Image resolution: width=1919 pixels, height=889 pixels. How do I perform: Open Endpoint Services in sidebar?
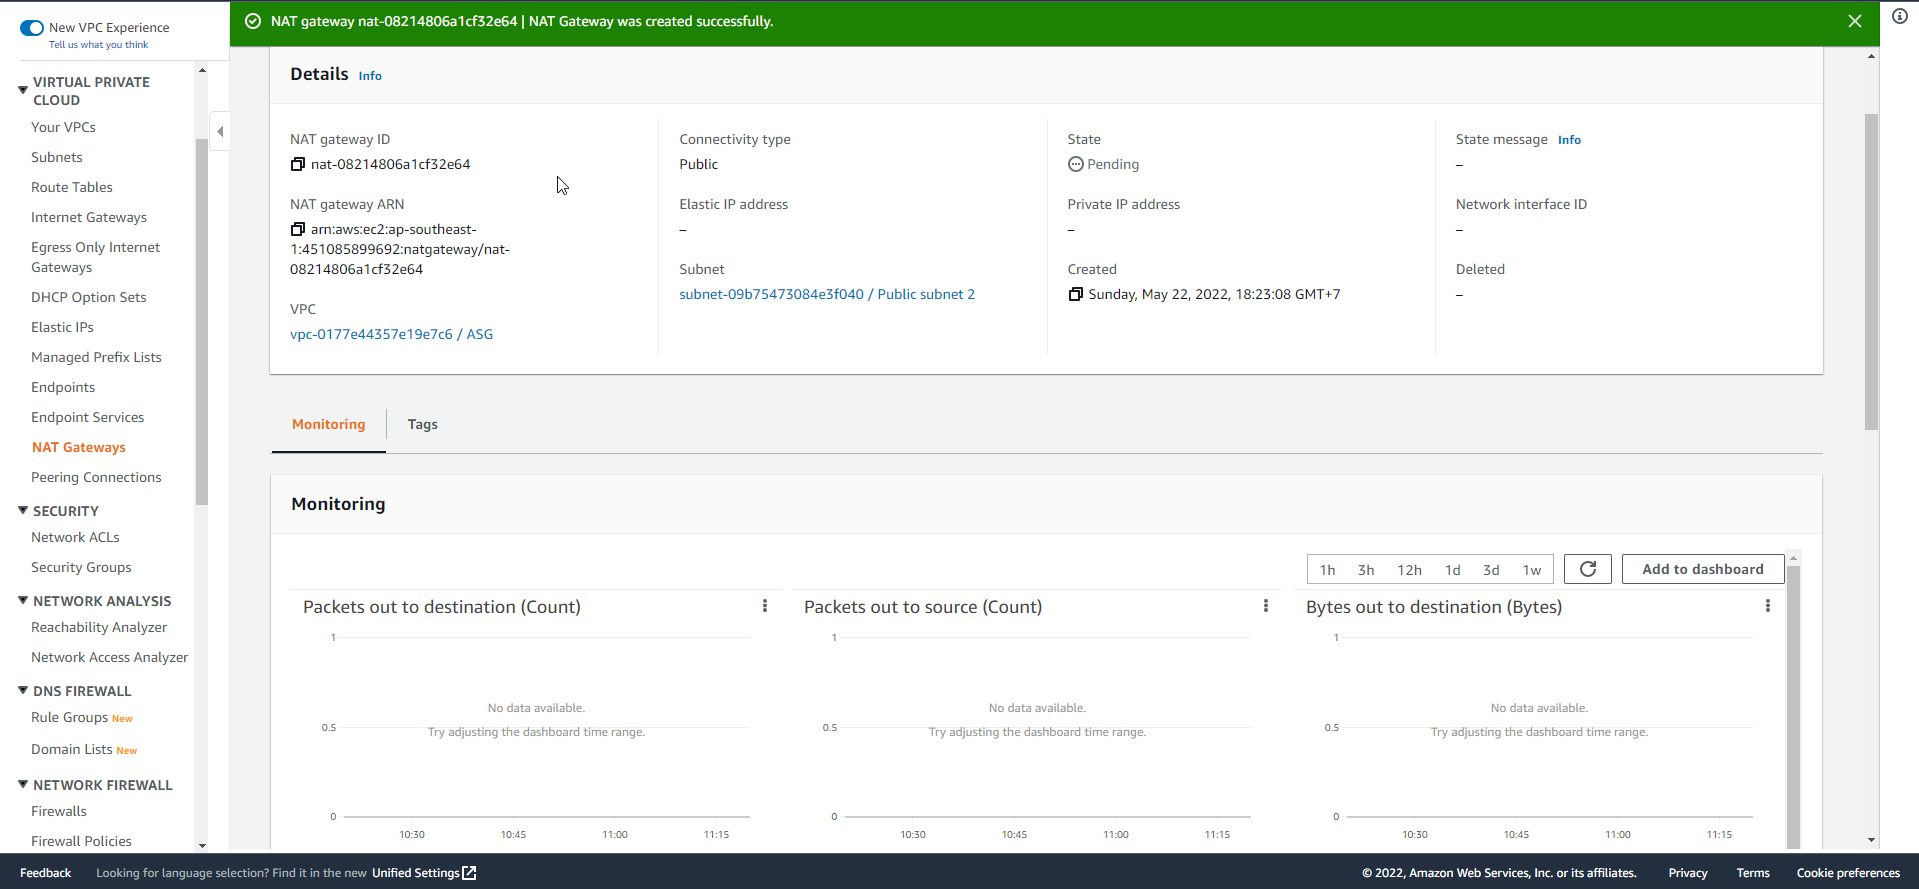[x=87, y=417]
